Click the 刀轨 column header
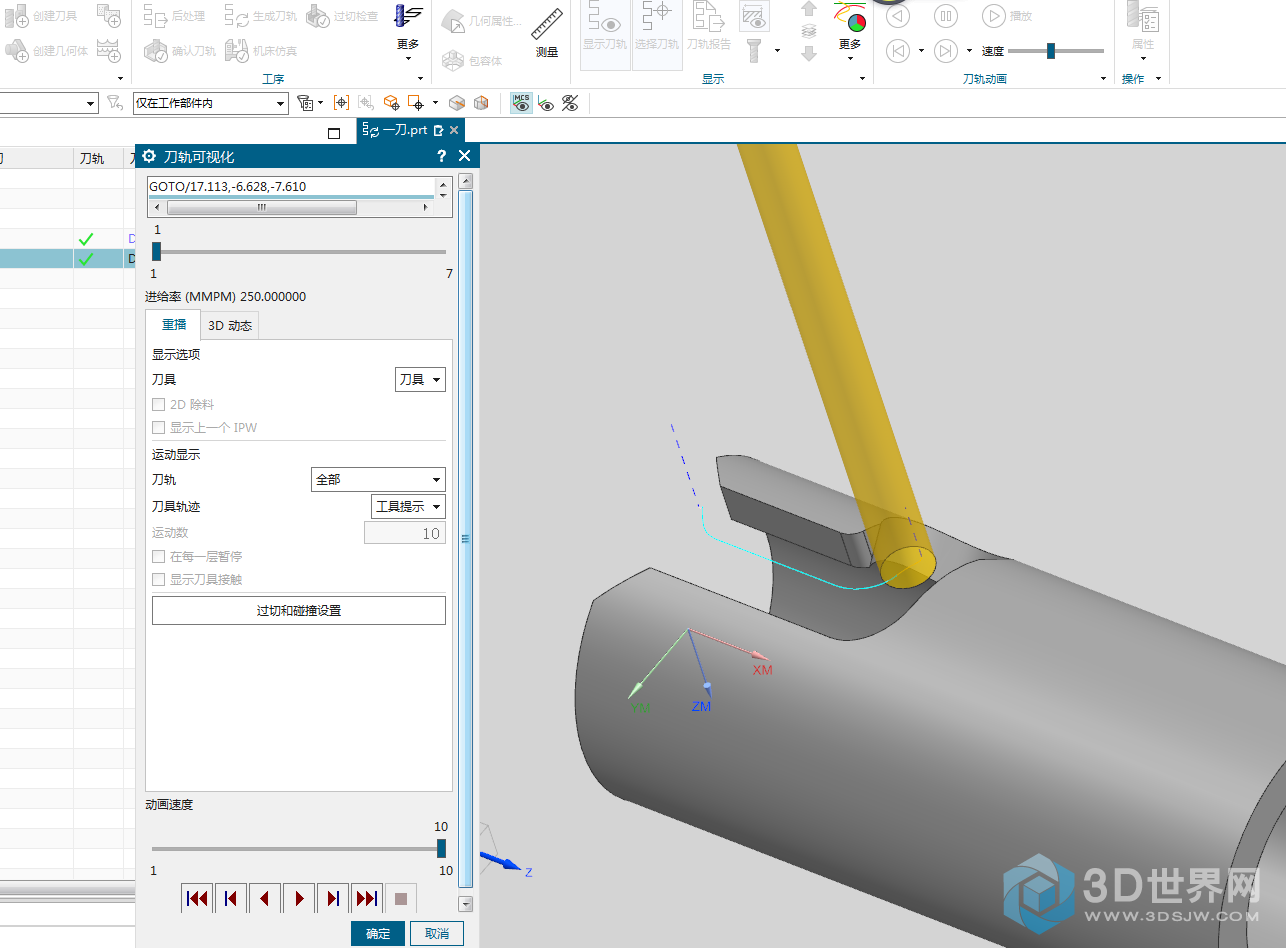This screenshot has width=1286, height=948. (91, 158)
